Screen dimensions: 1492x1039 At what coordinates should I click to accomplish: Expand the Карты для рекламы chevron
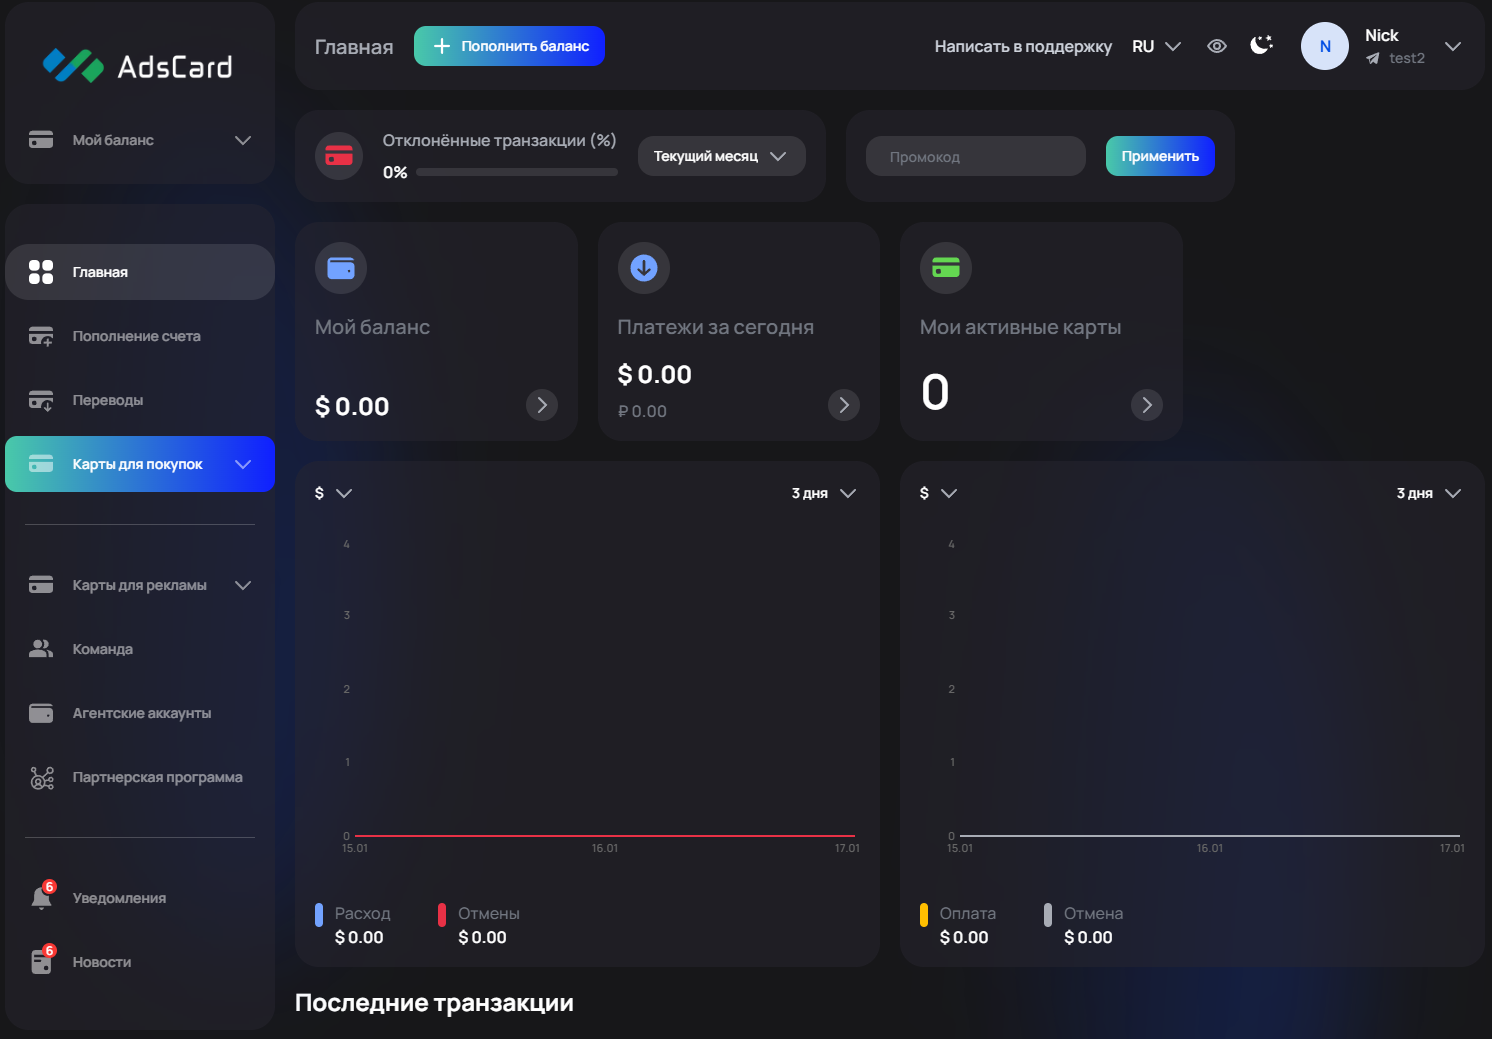coord(243,585)
